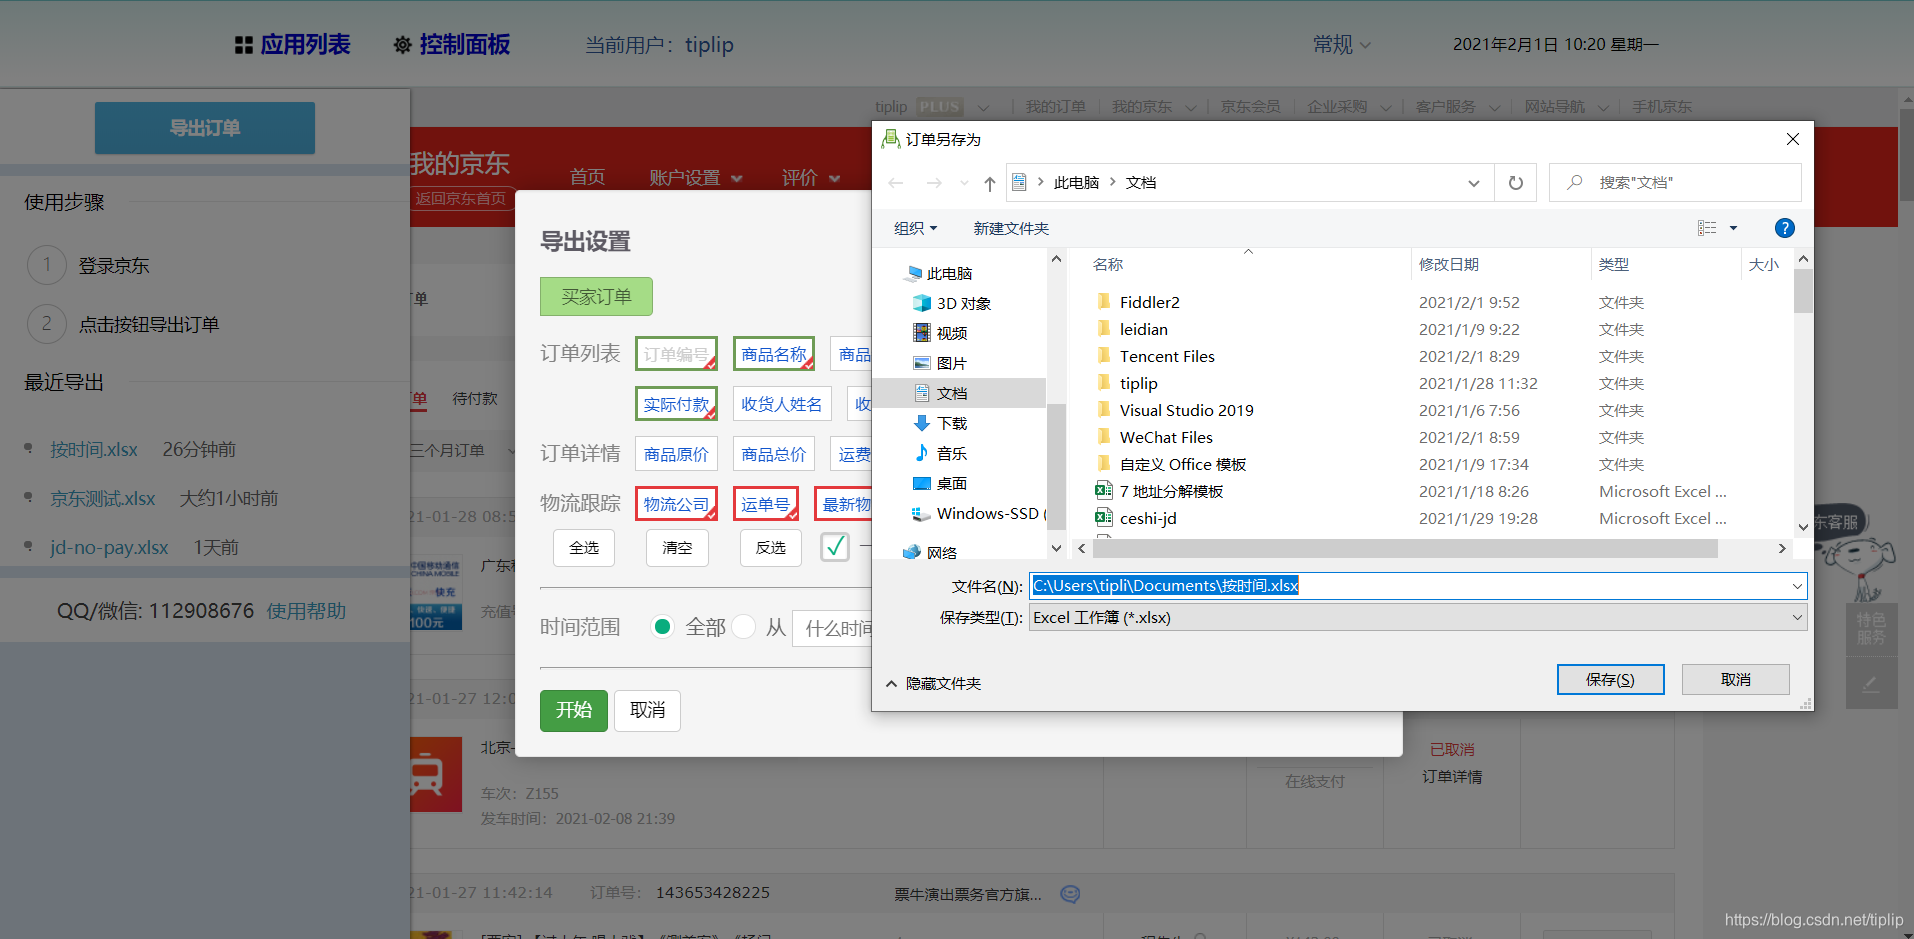Click the search magnifier icon
Viewport: 1914px width, 939px height.
tap(1575, 182)
